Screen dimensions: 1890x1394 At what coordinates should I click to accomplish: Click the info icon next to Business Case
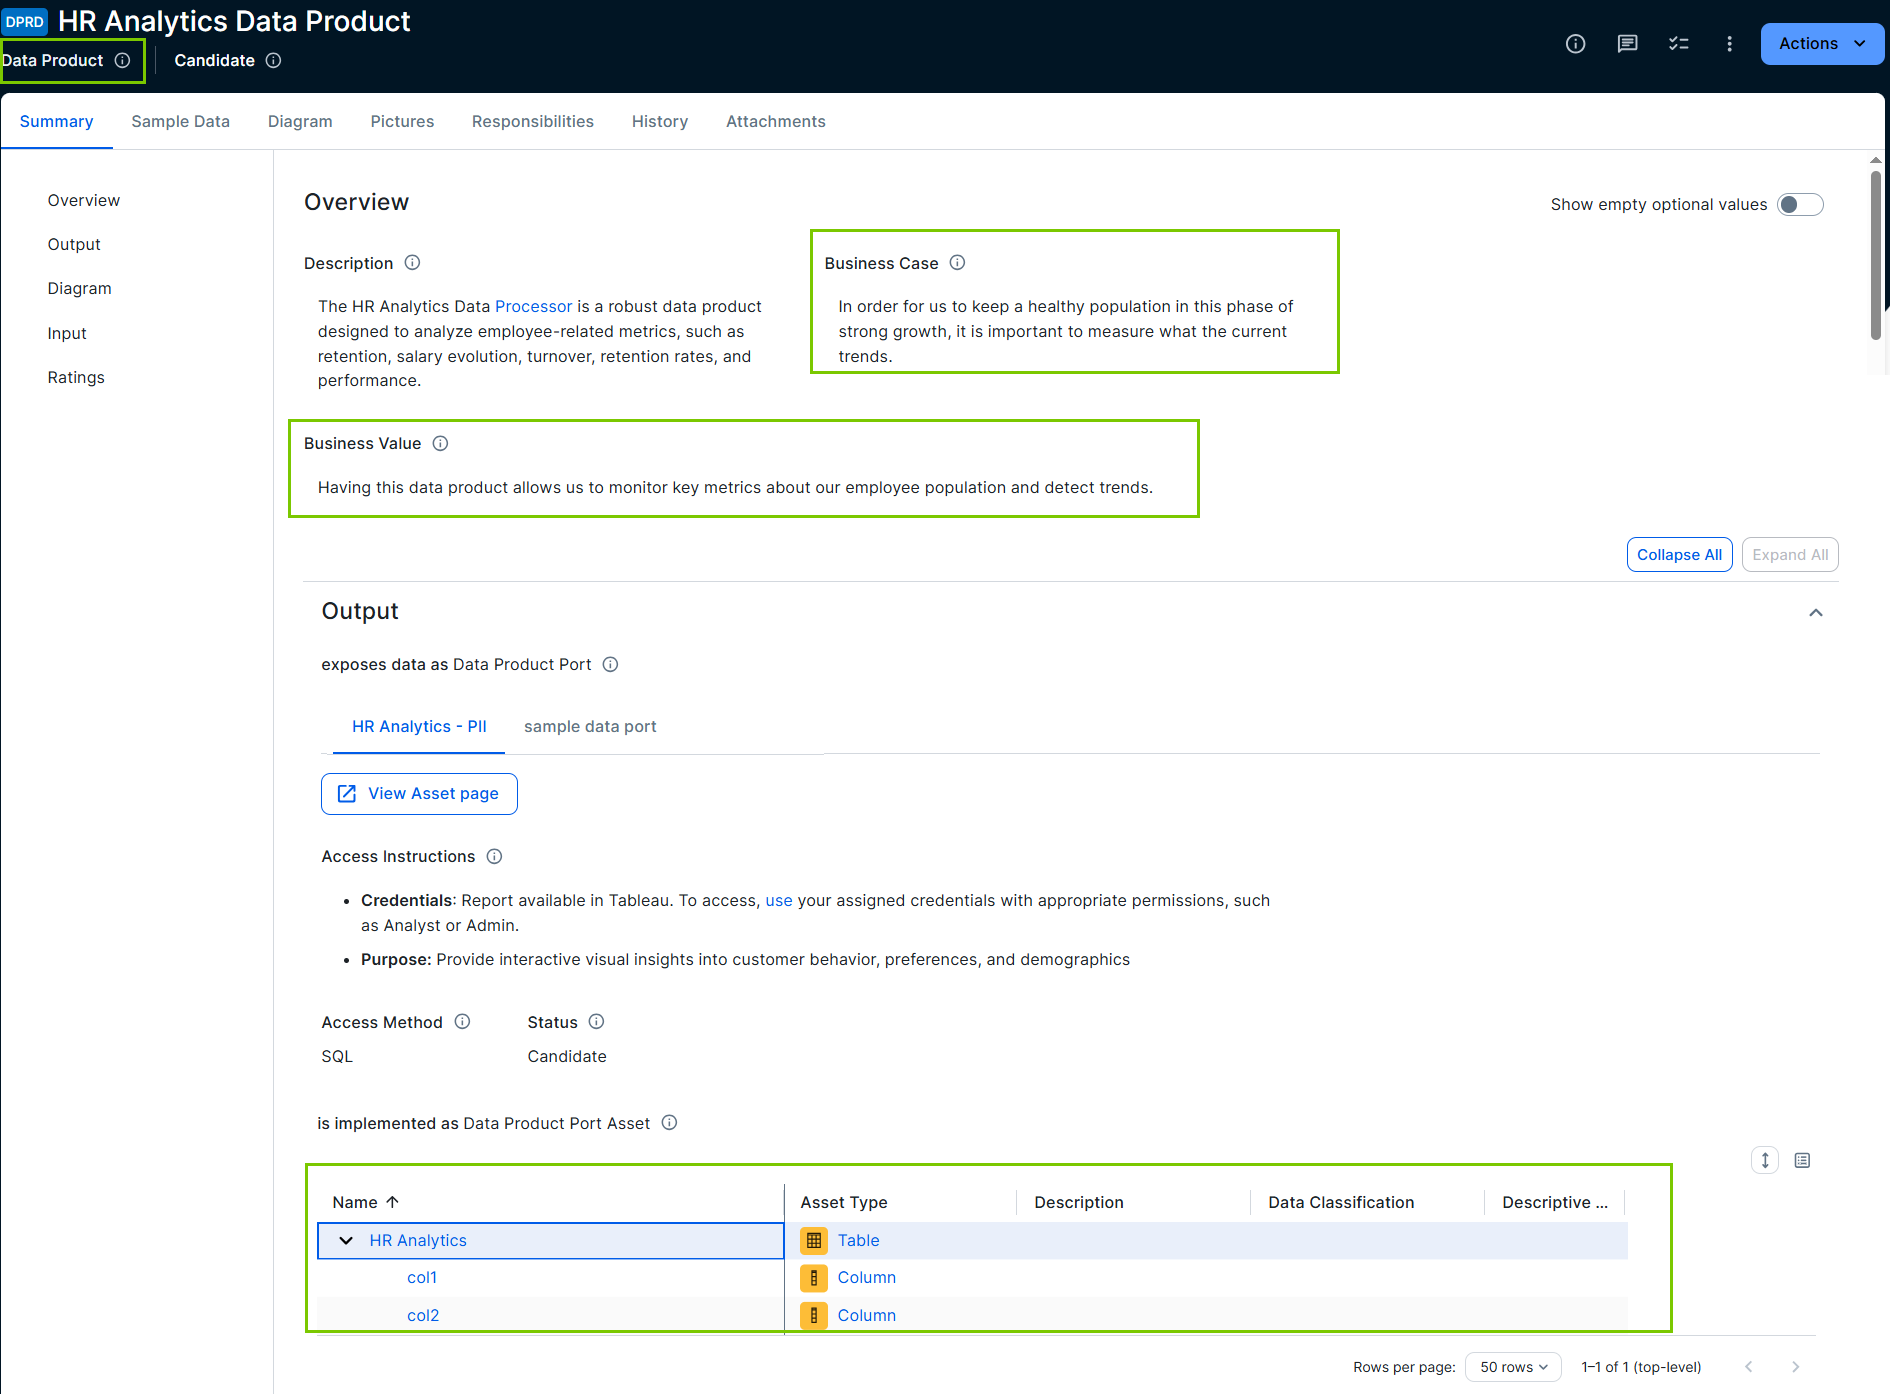coord(957,262)
